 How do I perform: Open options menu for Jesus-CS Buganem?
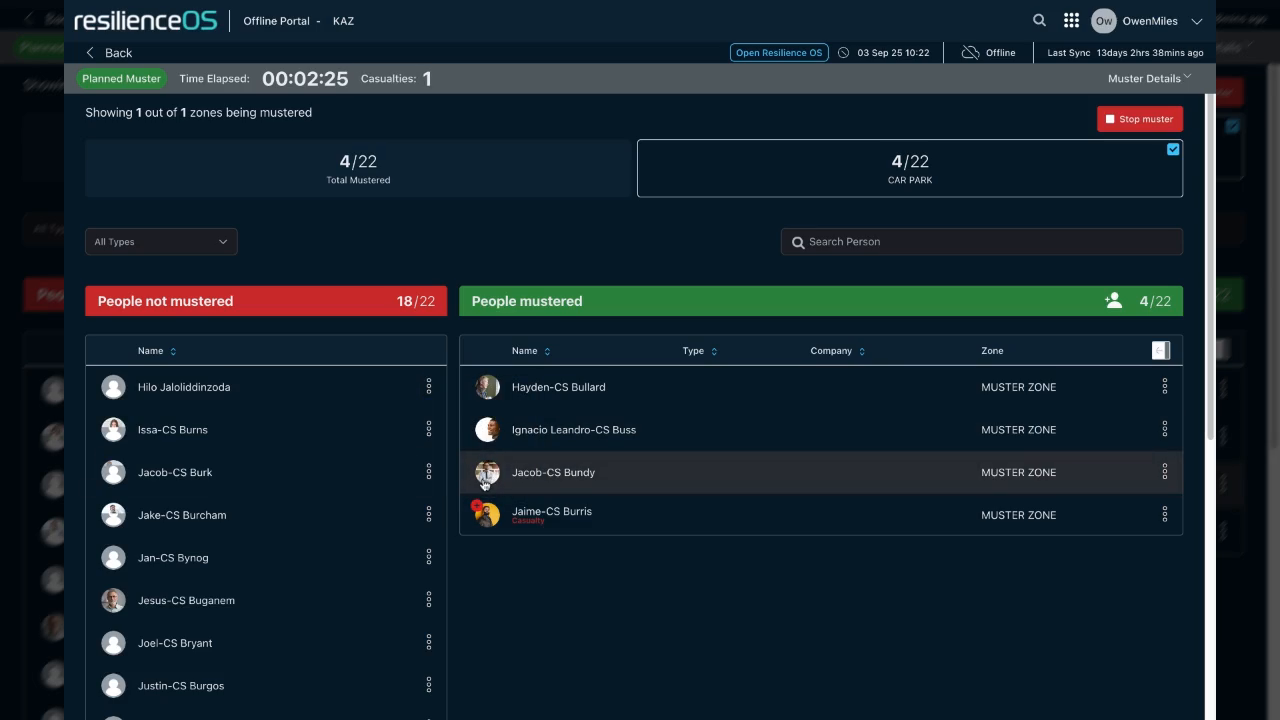pyautogui.click(x=429, y=599)
